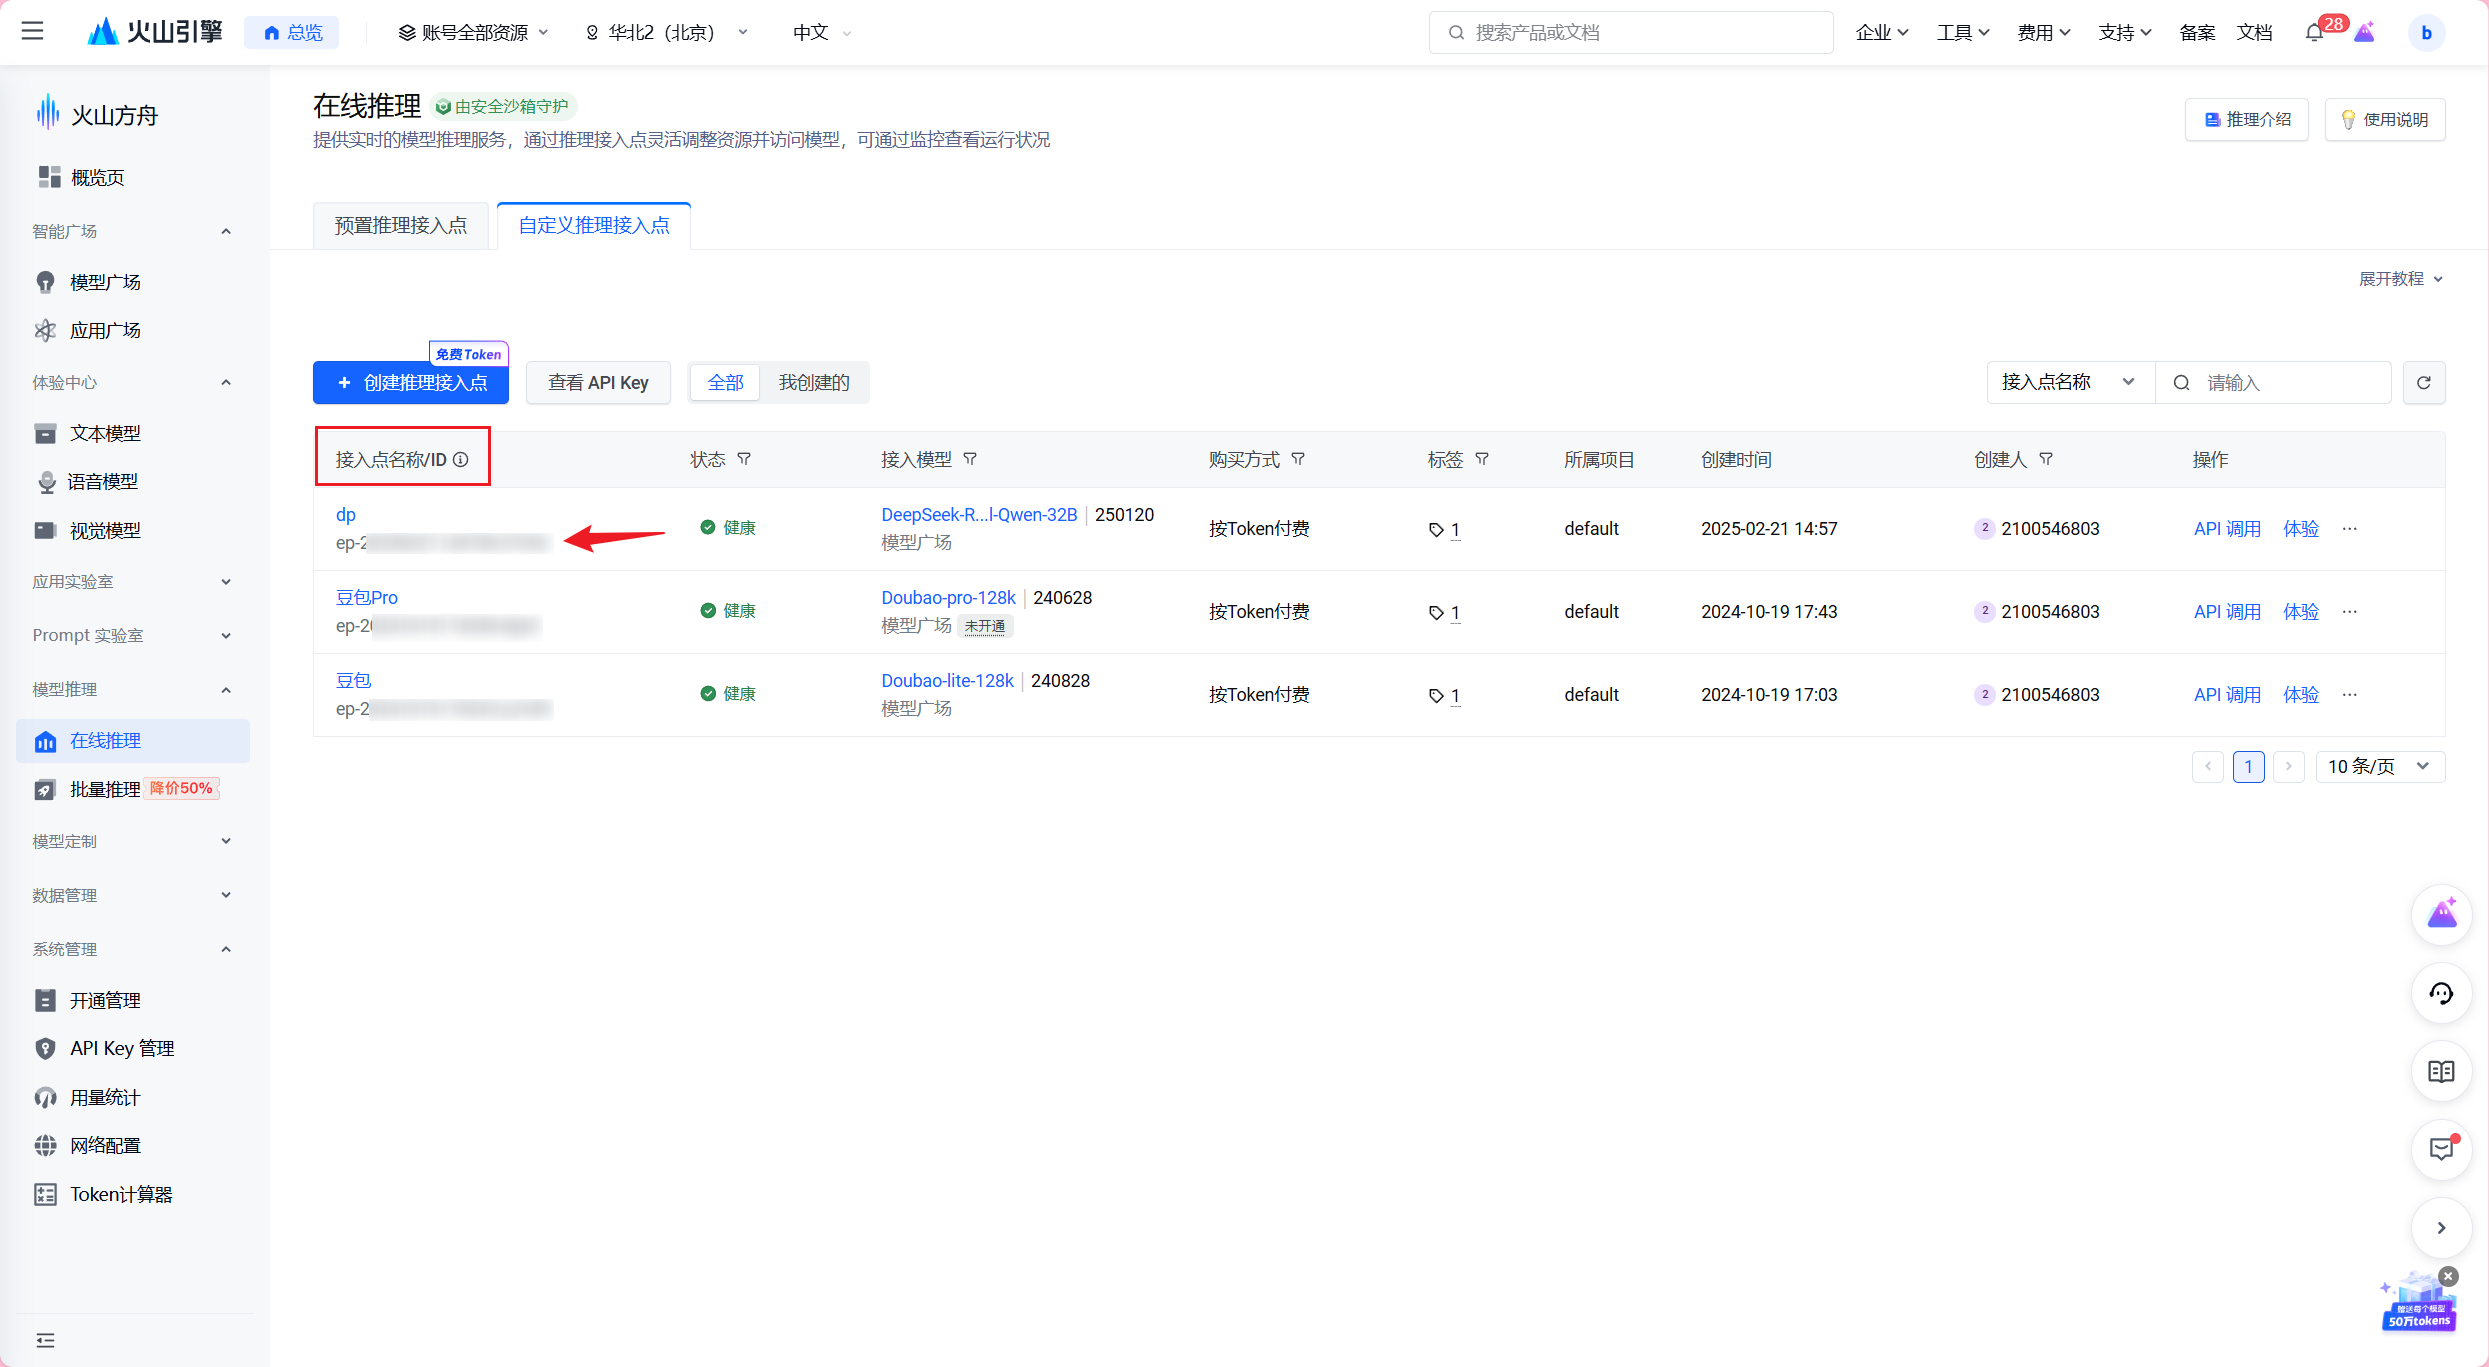Filter the 购买方式 column
The image size is (2489, 1367).
coord(1298,459)
